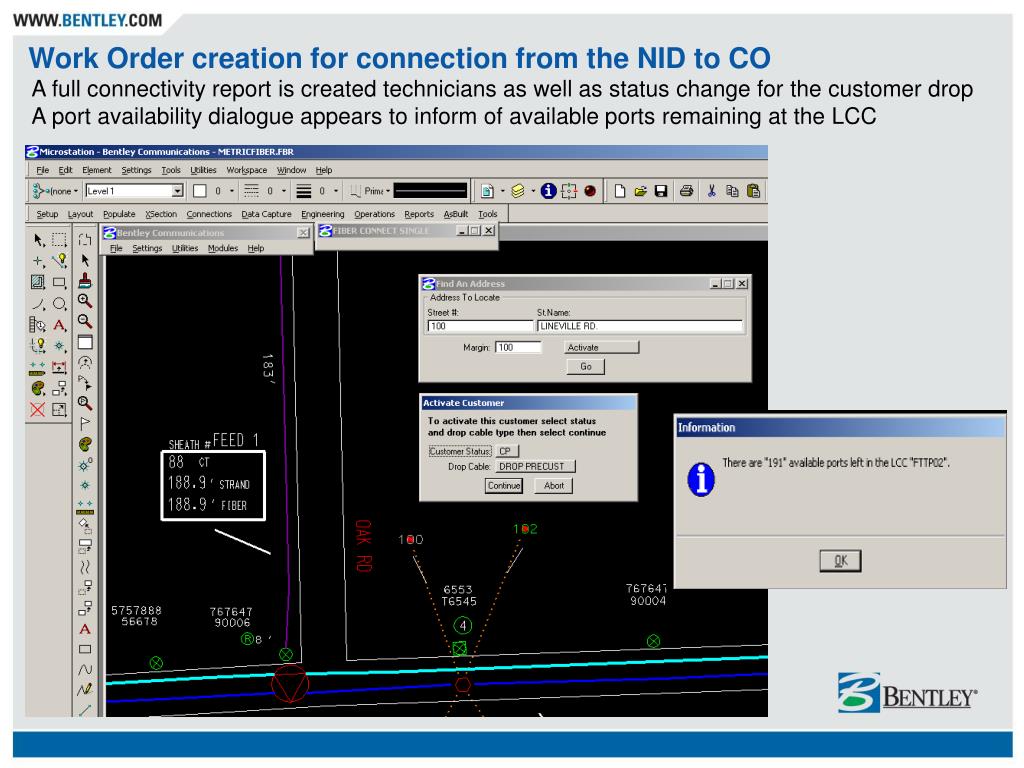The height and width of the screenshot is (768, 1024).
Task: Click the red paint brush Update View icon
Action: [x=85, y=281]
